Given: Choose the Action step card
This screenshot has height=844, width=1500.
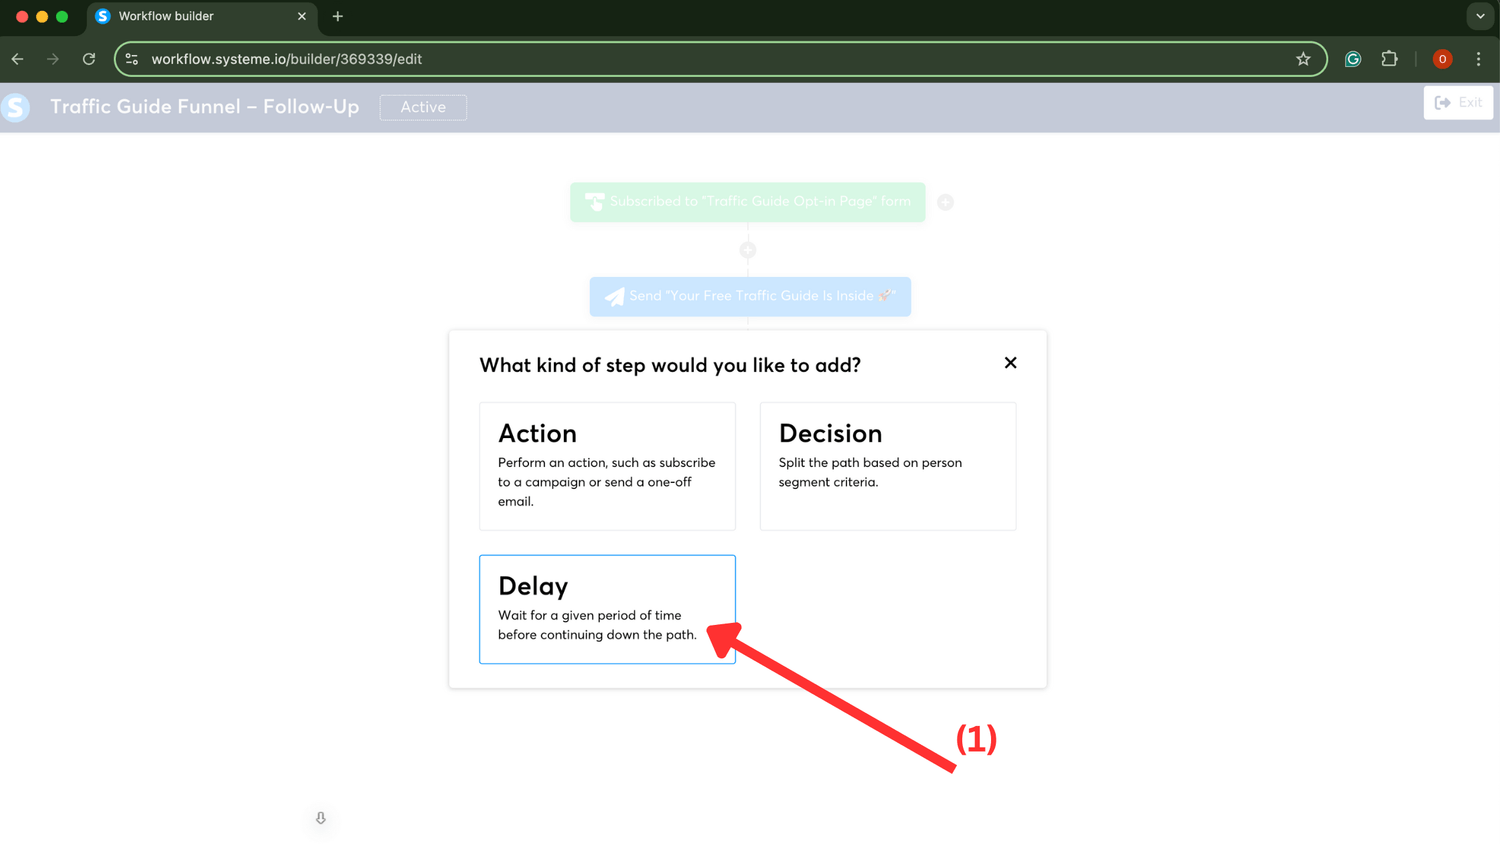Looking at the screenshot, I should [607, 466].
